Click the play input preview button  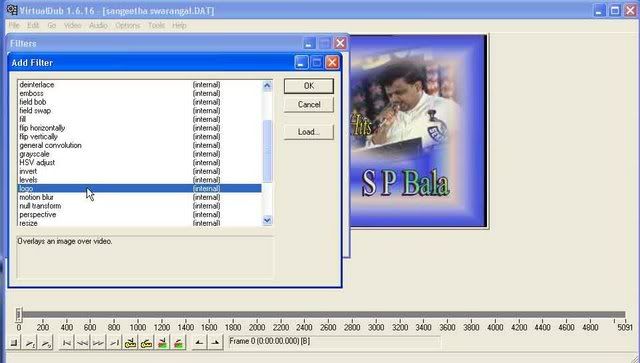click(30, 343)
